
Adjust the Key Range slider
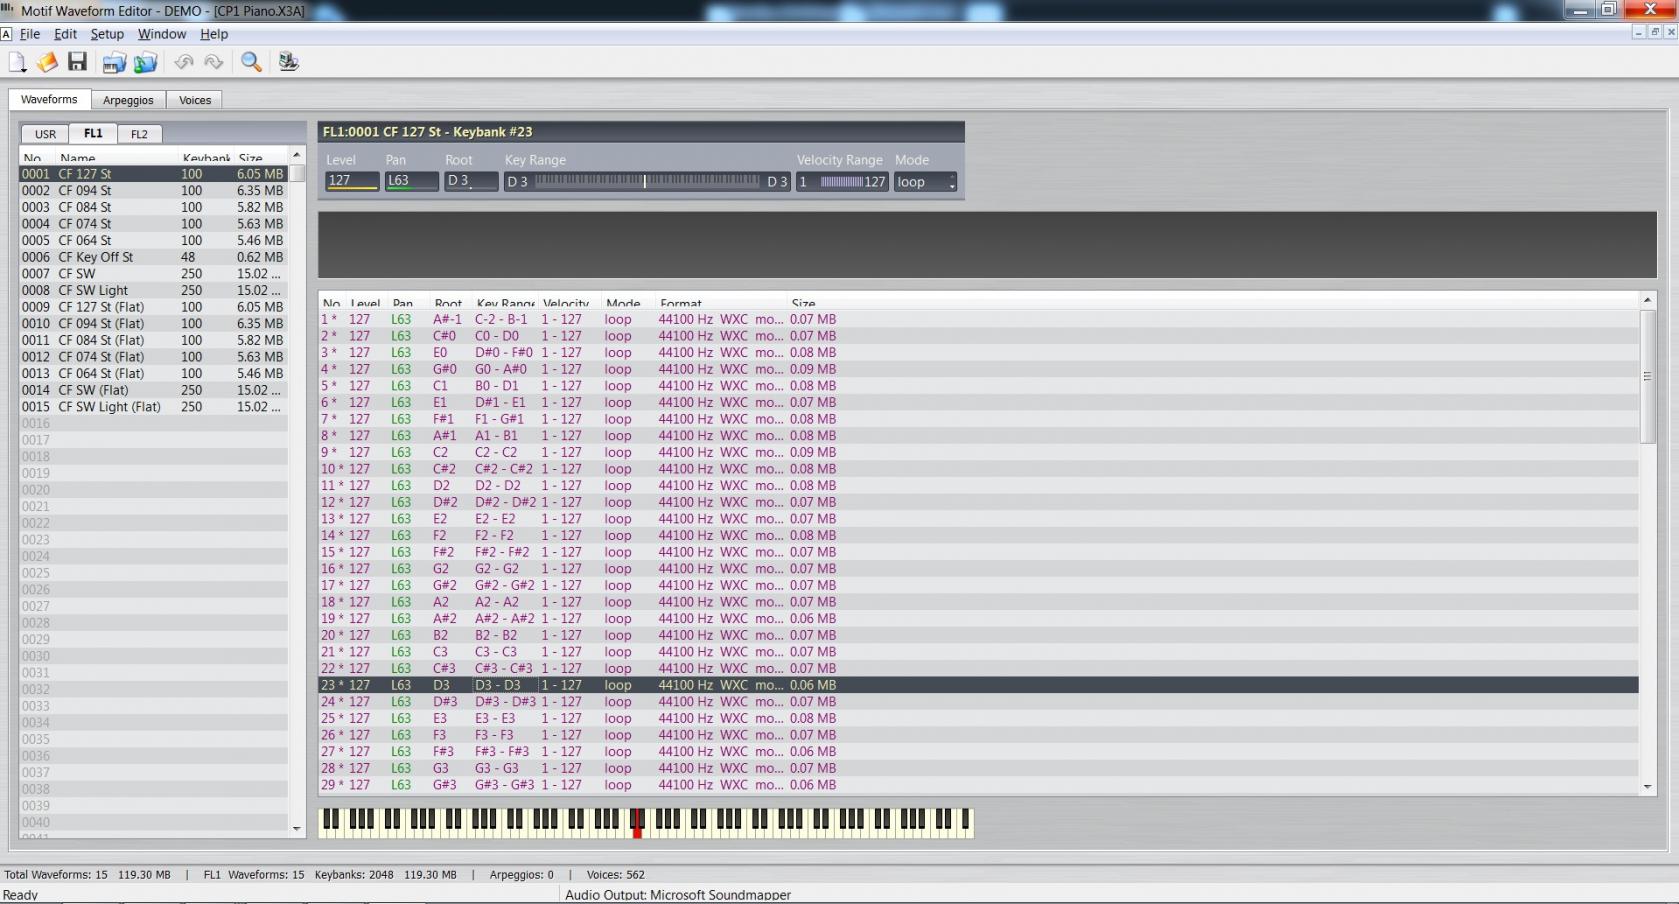647,181
